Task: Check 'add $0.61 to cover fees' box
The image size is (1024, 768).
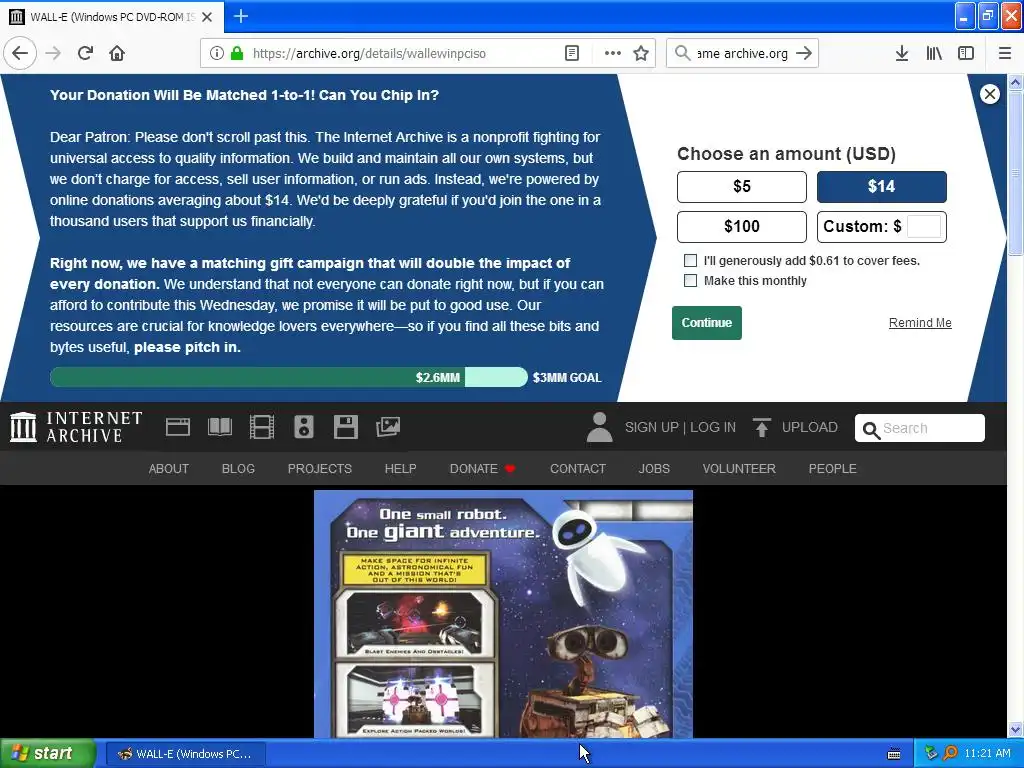Action: [x=690, y=261]
